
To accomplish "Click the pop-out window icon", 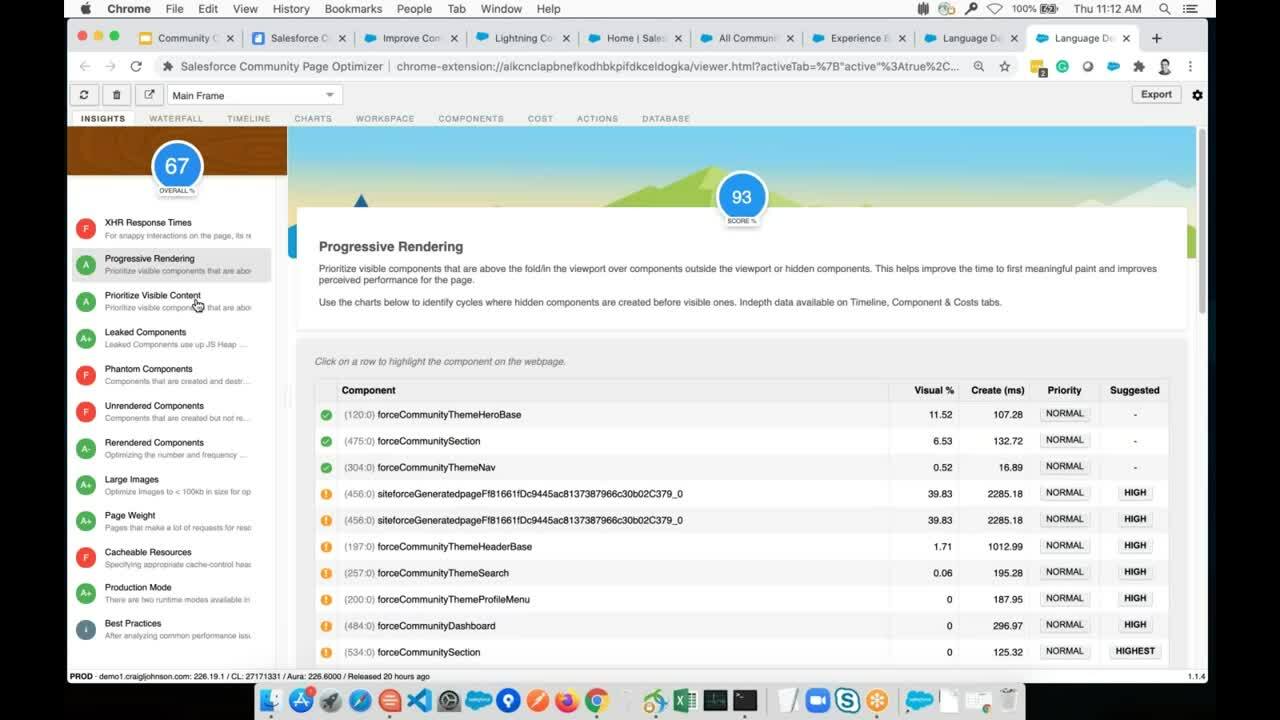I will pyautogui.click(x=149, y=95).
